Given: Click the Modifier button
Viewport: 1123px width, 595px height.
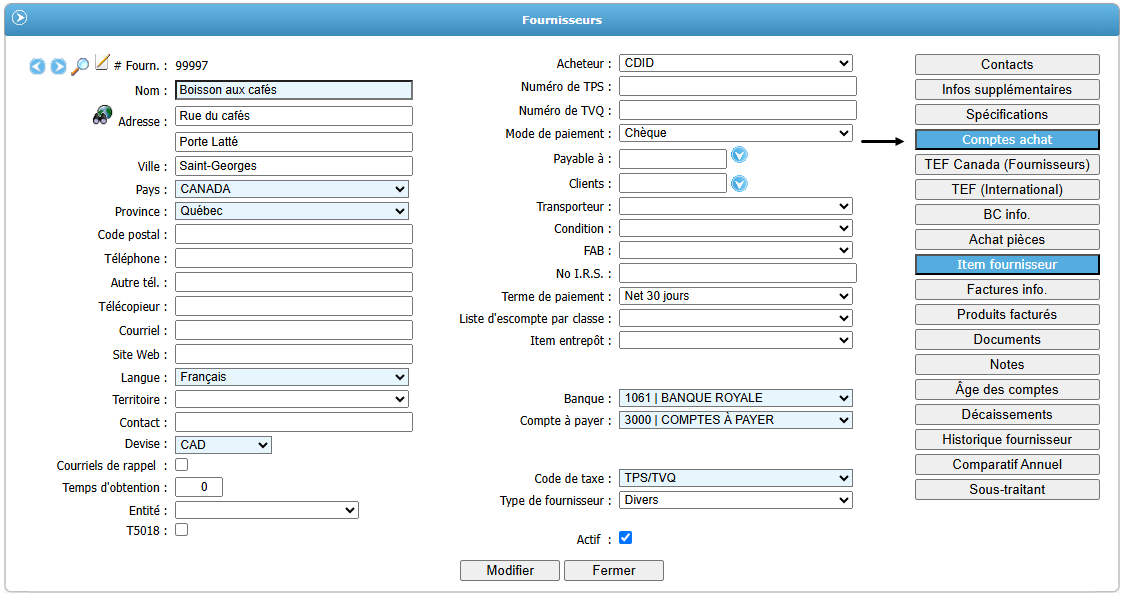Looking at the screenshot, I should coord(510,570).
